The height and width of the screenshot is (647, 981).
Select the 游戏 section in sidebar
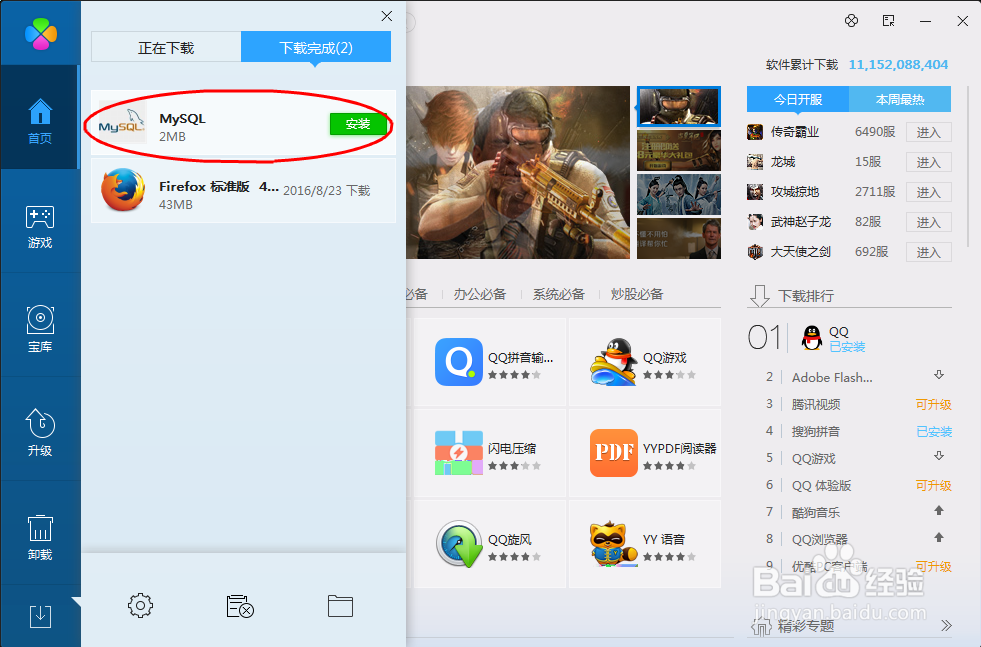pos(40,228)
